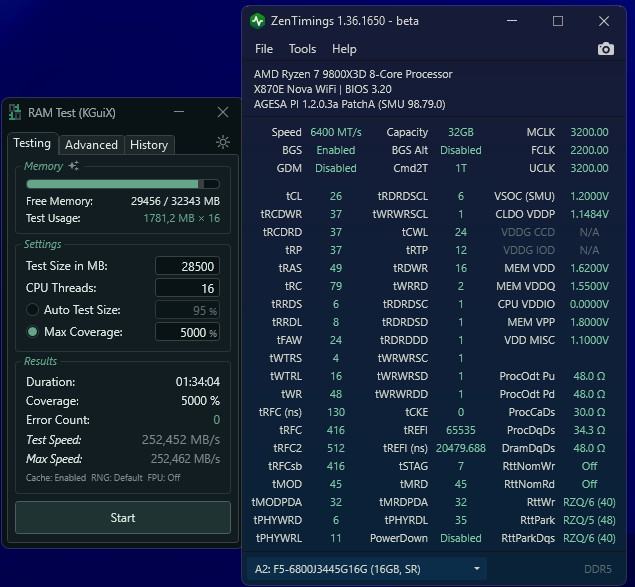635x587 pixels.
Task: Close the RAM Test (KGuiX) window
Action: point(223,112)
